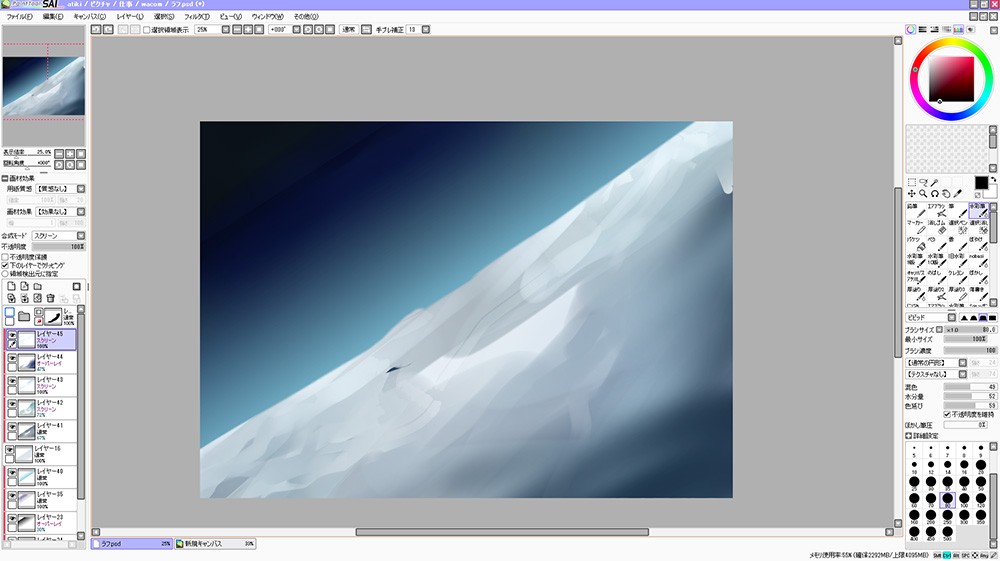1000x561 pixels.
Task: Switch to 新規キャンバス document tab
Action: 215,544
